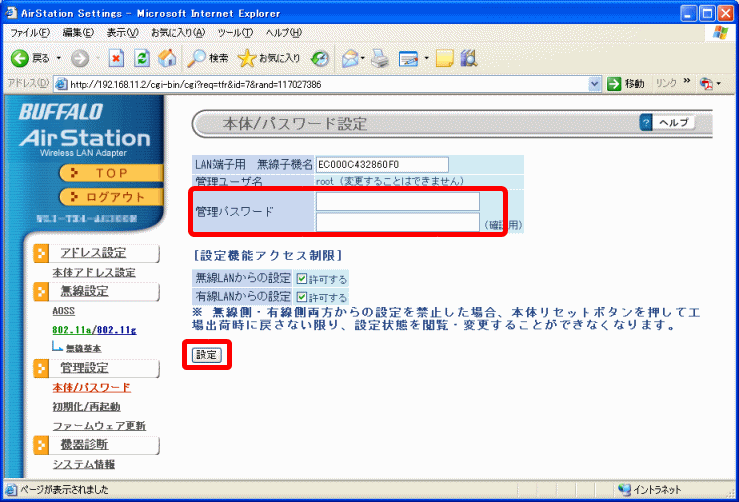Viewport: 739px width, 502px height.
Task: Click IE icon in title bar
Action: (11, 13)
